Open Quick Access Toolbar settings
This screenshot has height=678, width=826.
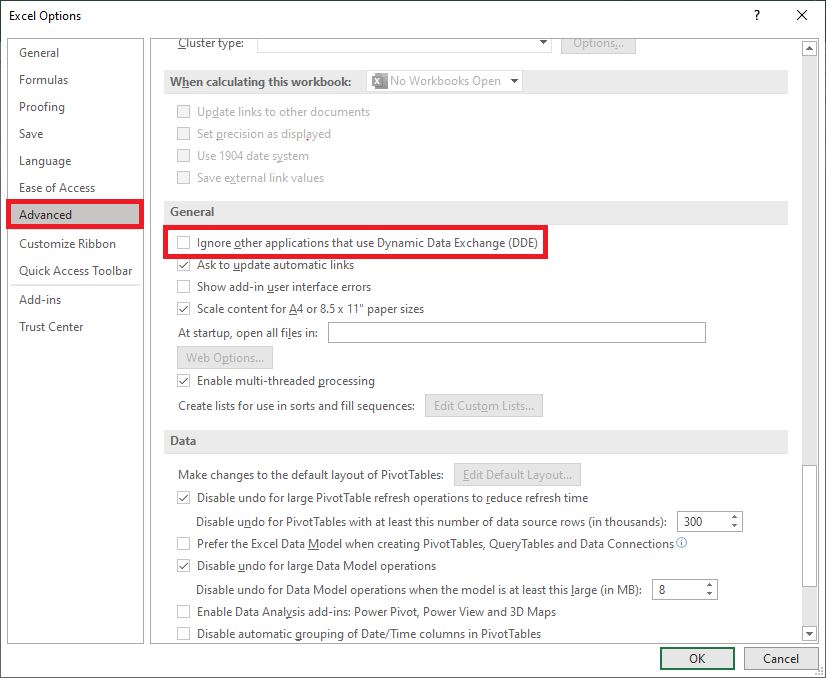coord(75,271)
